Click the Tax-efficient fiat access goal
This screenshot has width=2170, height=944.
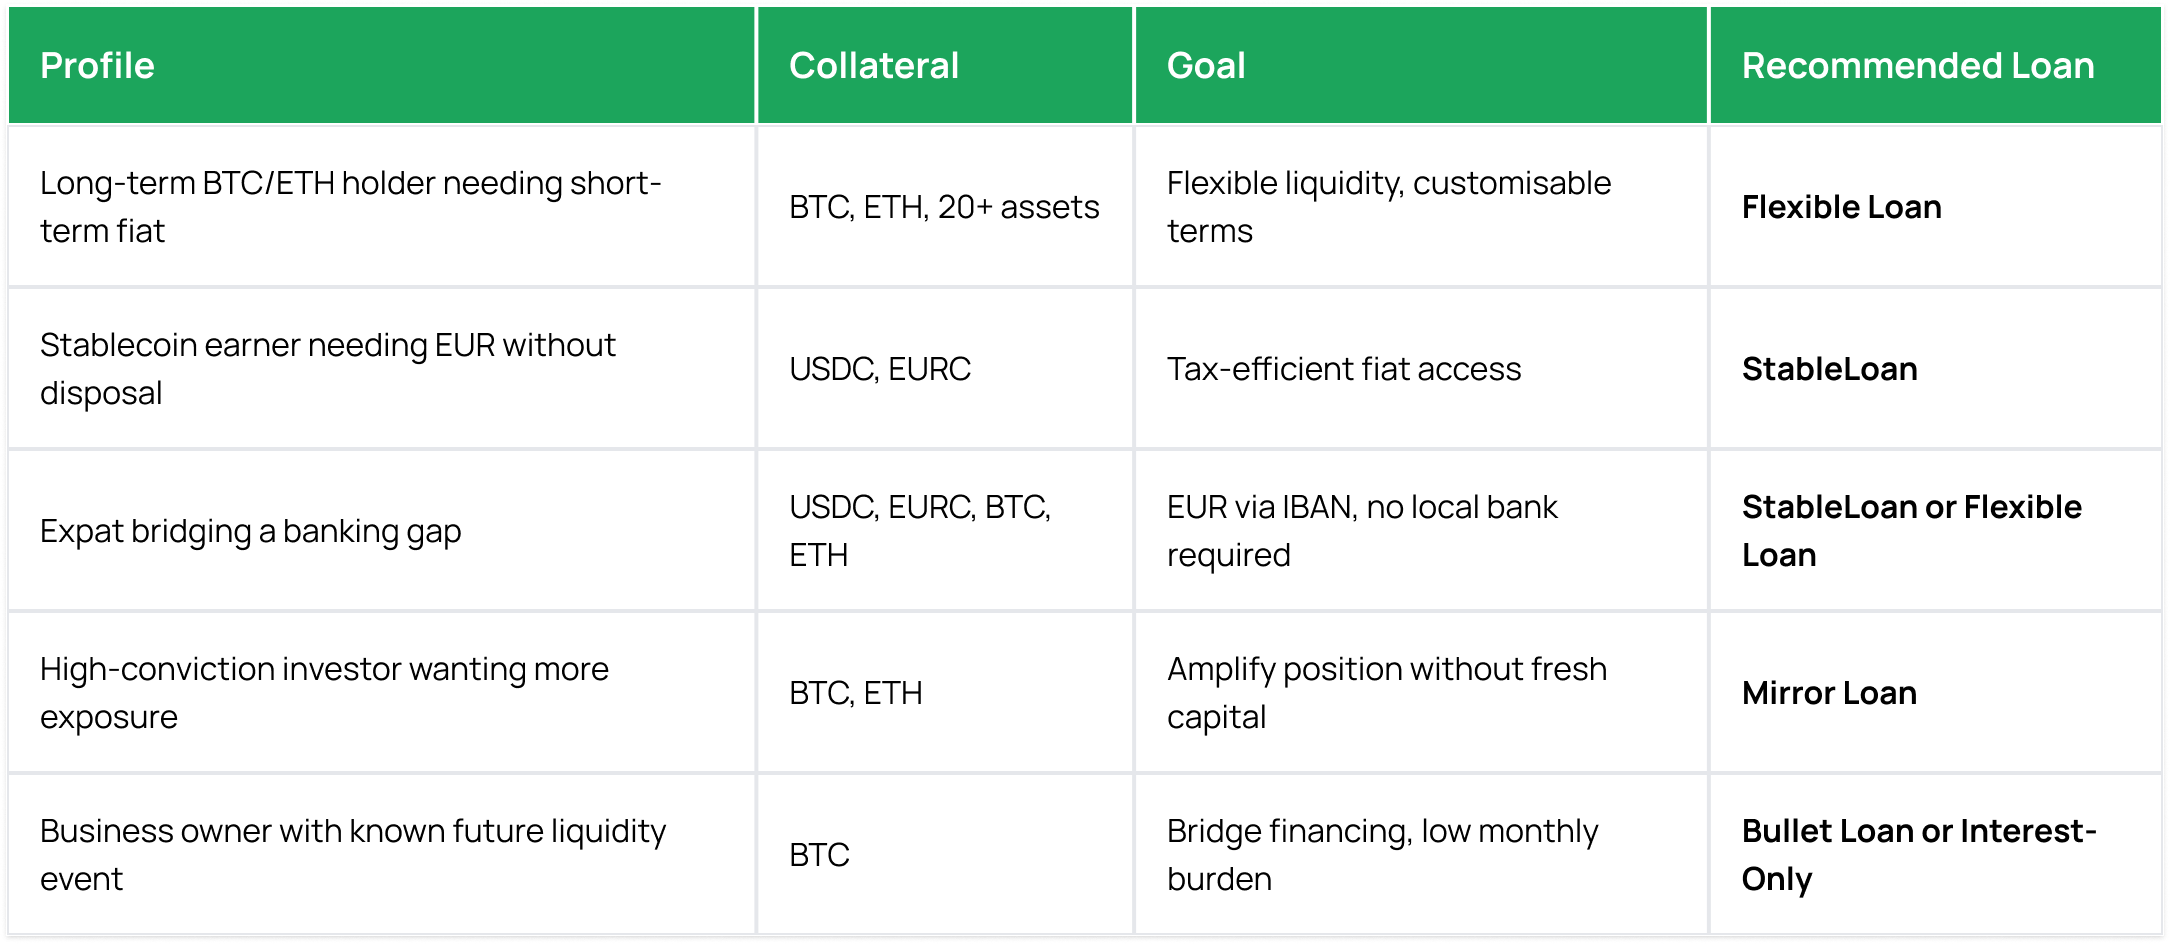pos(1343,369)
